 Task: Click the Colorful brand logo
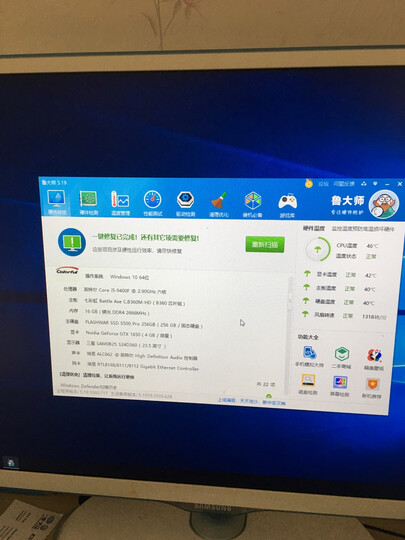point(68,270)
